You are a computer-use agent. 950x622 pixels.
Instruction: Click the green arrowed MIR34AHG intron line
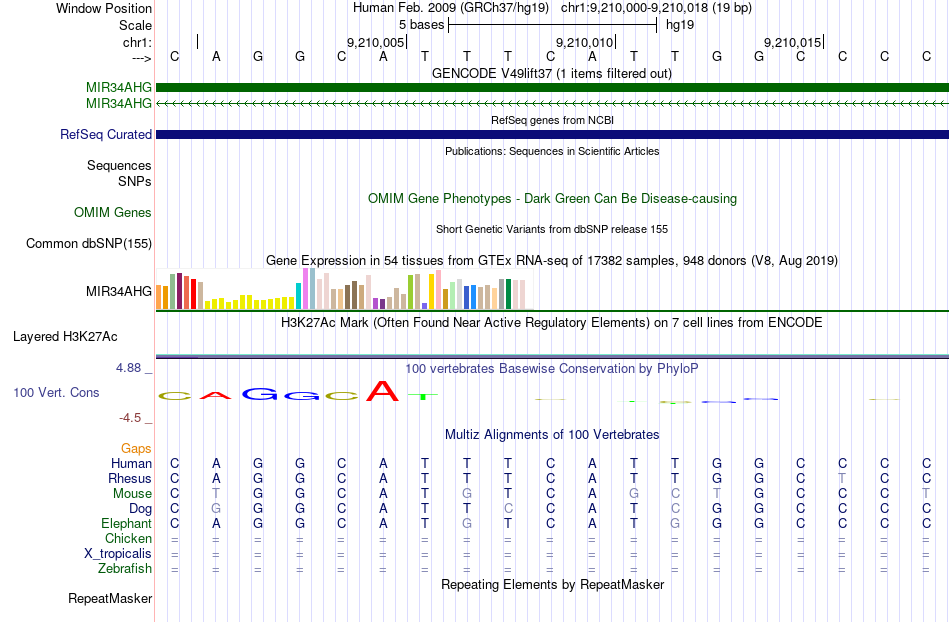(x=552, y=104)
